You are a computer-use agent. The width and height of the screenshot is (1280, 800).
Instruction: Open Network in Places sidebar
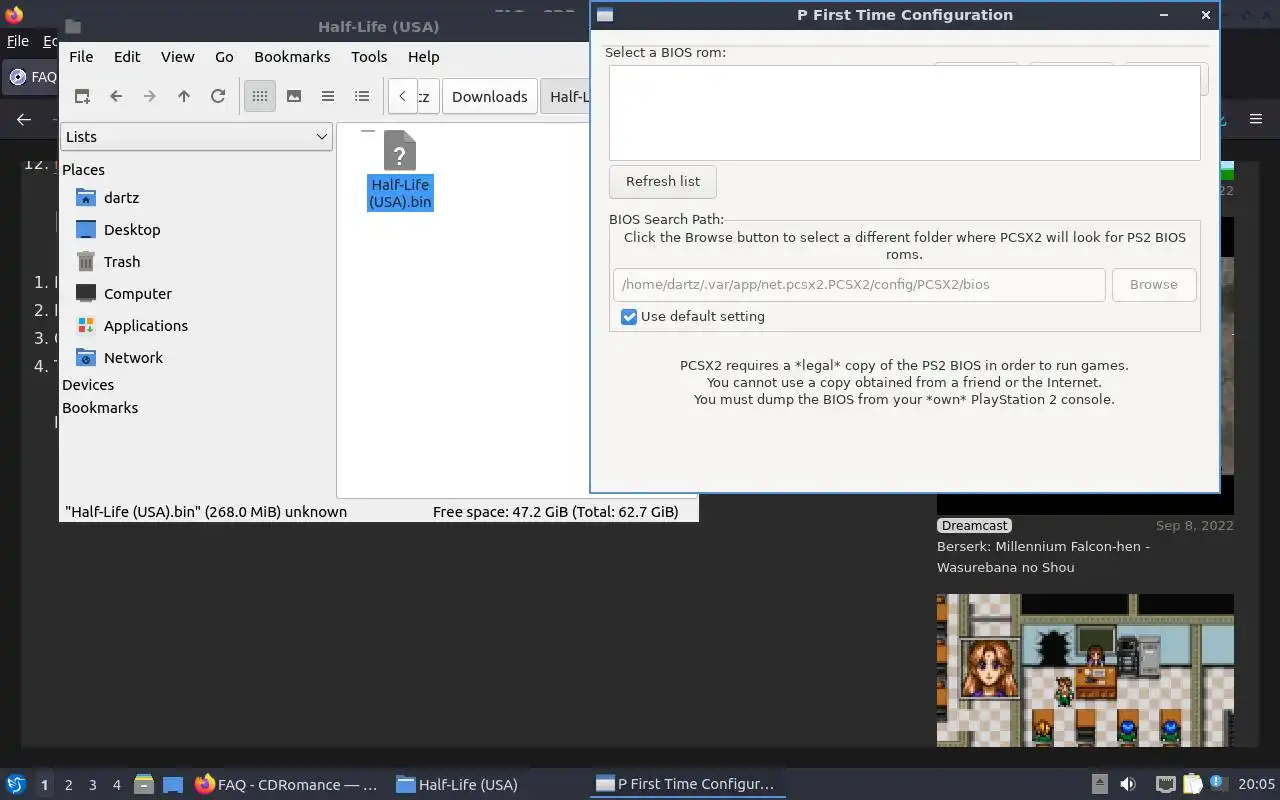133,358
